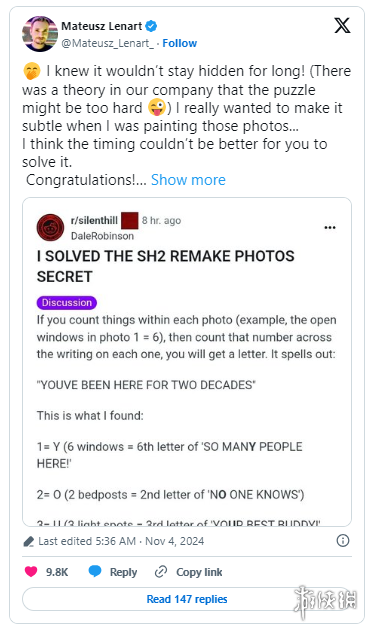The height and width of the screenshot is (630, 372).
Task: Expand tweet with Show more
Action: click(188, 180)
